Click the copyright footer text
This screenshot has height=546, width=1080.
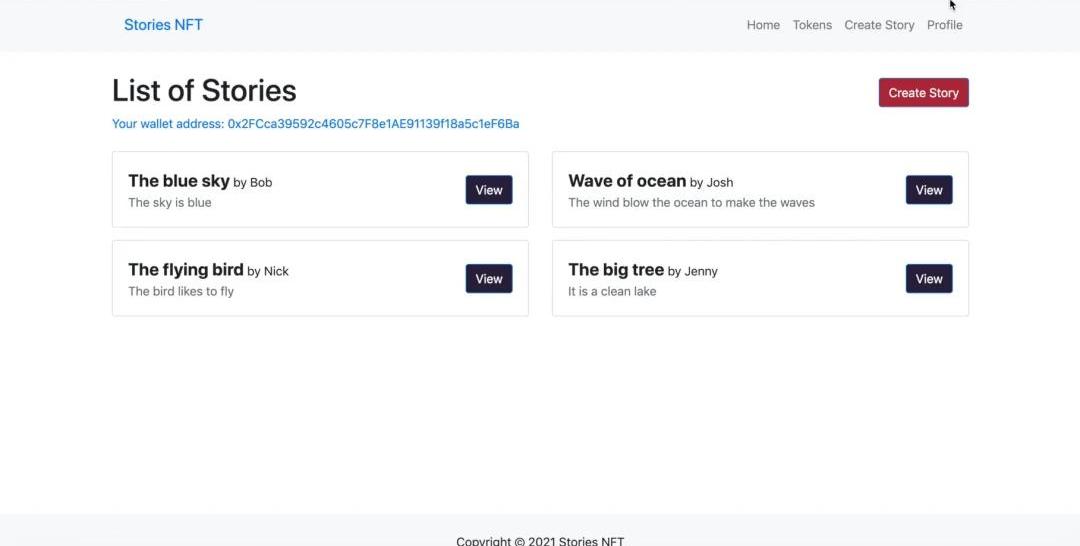click(x=540, y=541)
